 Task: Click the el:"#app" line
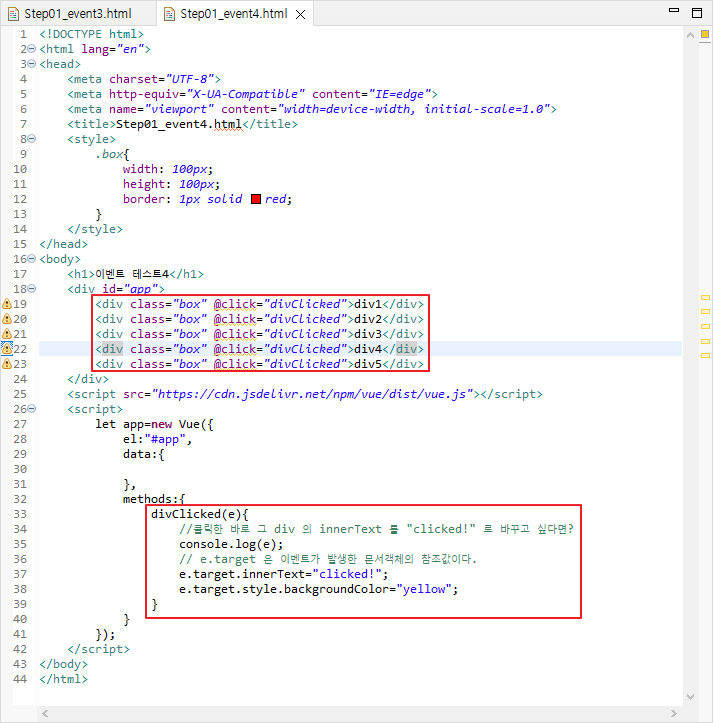[x=157, y=439]
